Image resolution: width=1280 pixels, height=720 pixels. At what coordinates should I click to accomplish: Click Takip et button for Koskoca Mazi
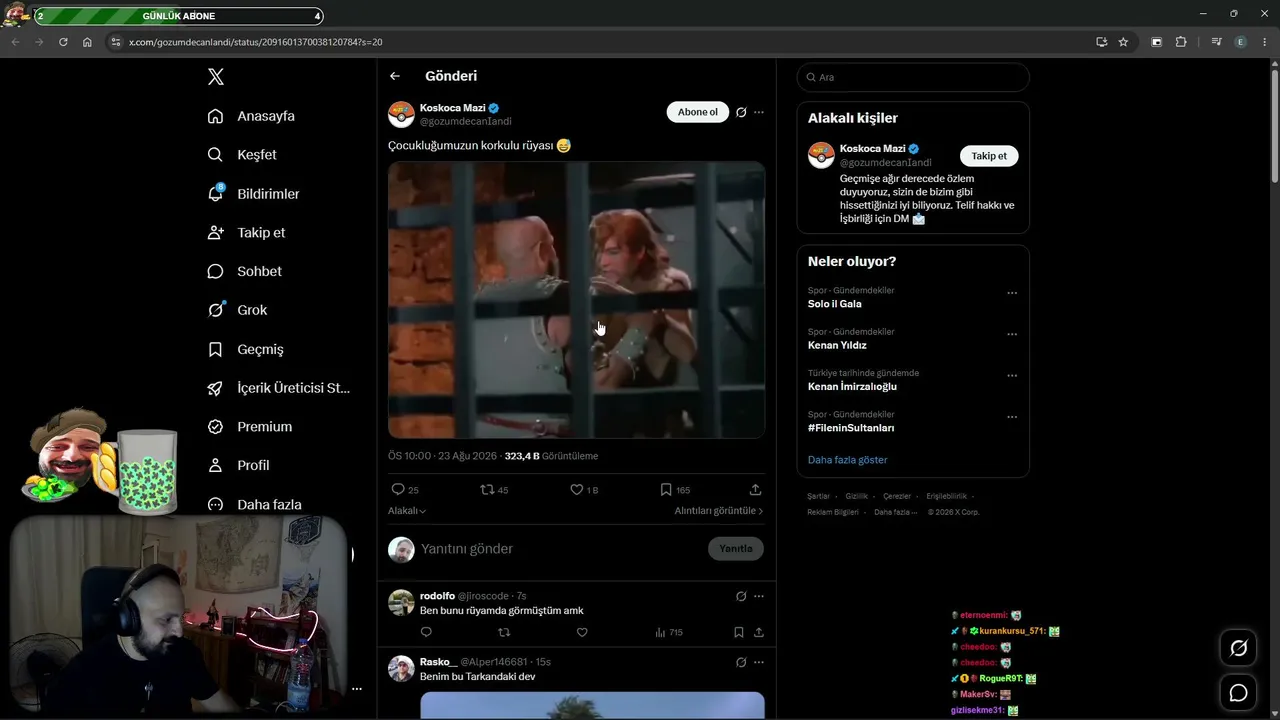point(989,156)
